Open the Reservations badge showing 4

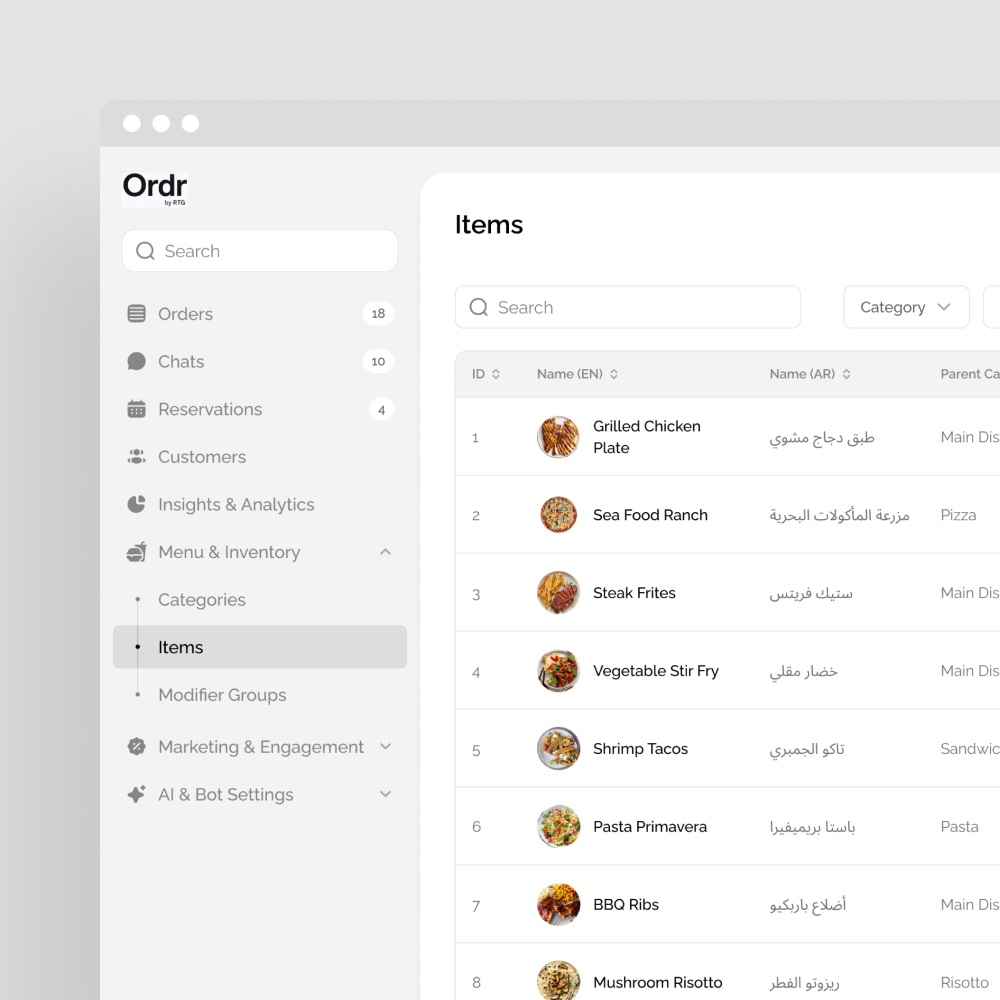(381, 409)
